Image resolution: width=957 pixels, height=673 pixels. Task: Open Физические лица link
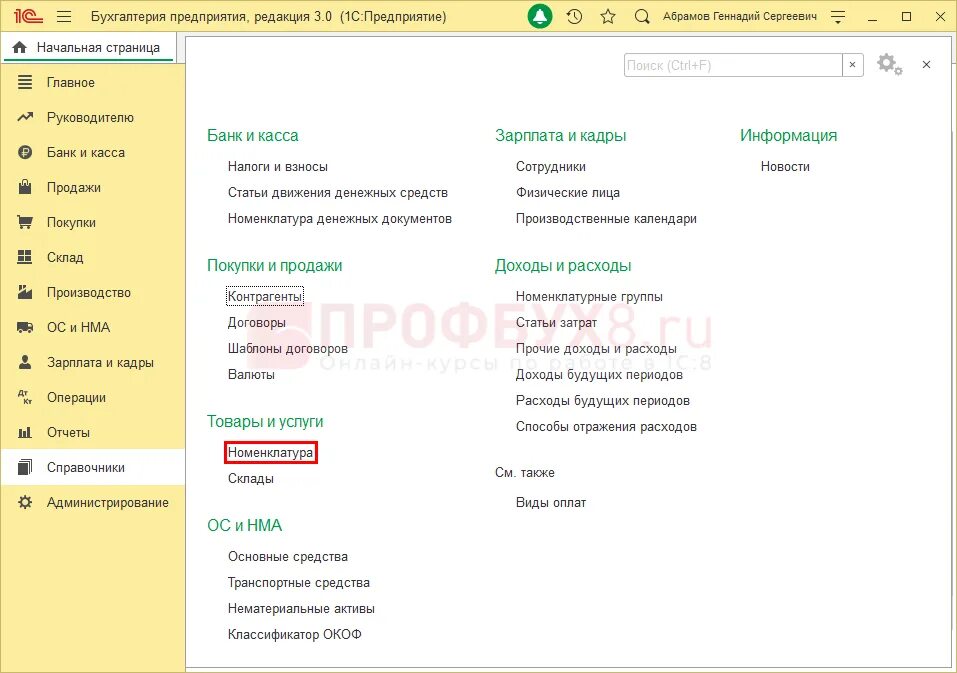click(x=568, y=193)
